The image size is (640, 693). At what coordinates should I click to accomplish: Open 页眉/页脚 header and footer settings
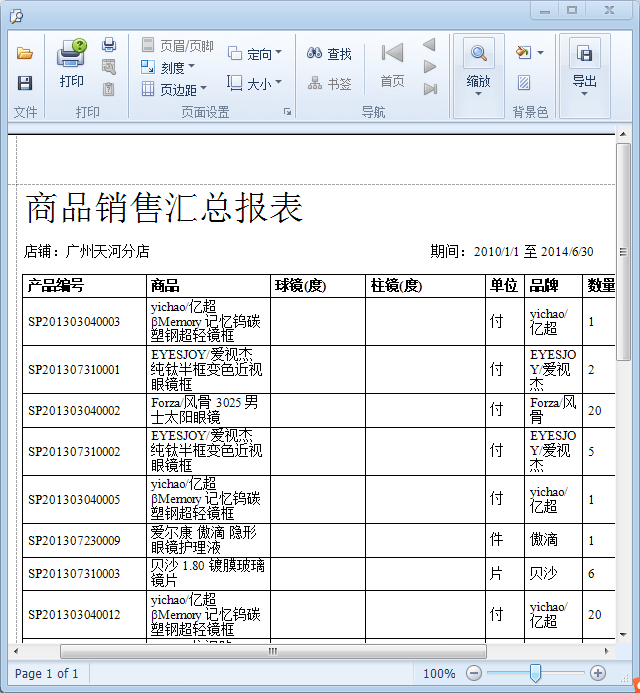[178, 45]
